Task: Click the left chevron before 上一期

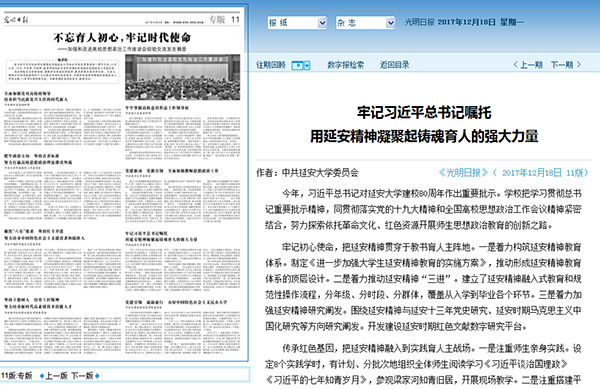Action: (515, 65)
